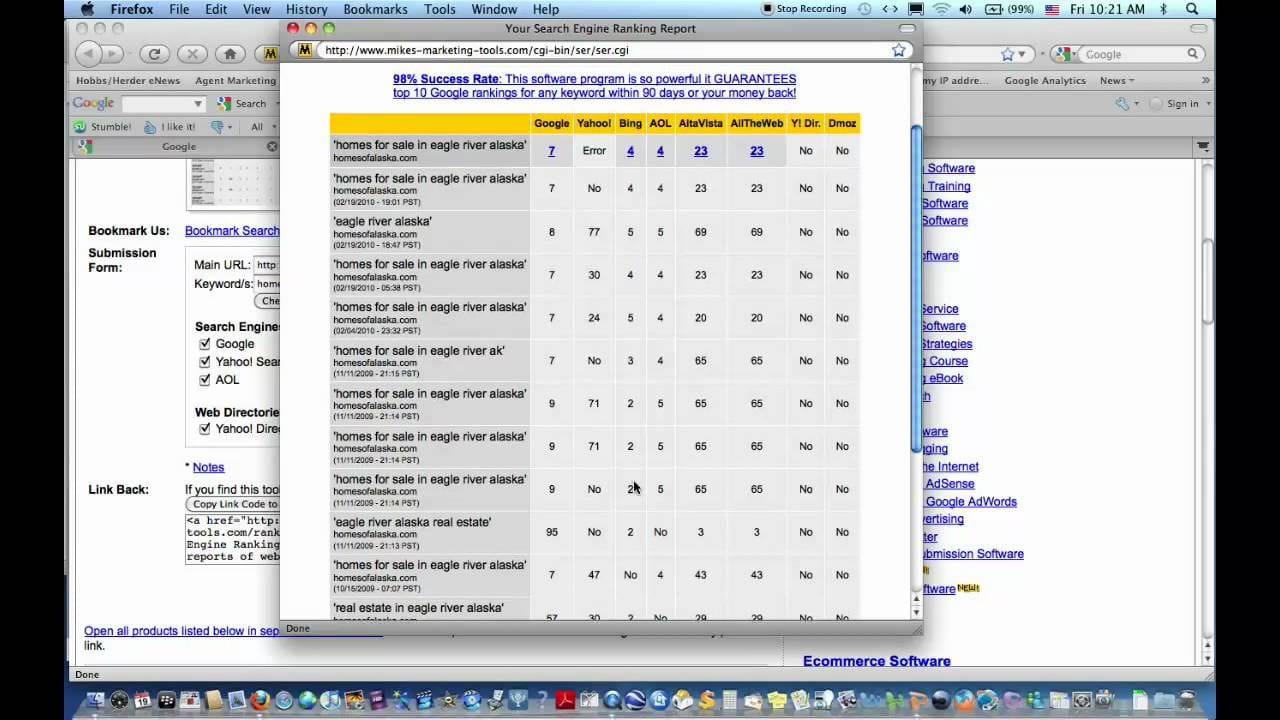
Task: Open the Bookmarks menu
Action: pyautogui.click(x=376, y=9)
